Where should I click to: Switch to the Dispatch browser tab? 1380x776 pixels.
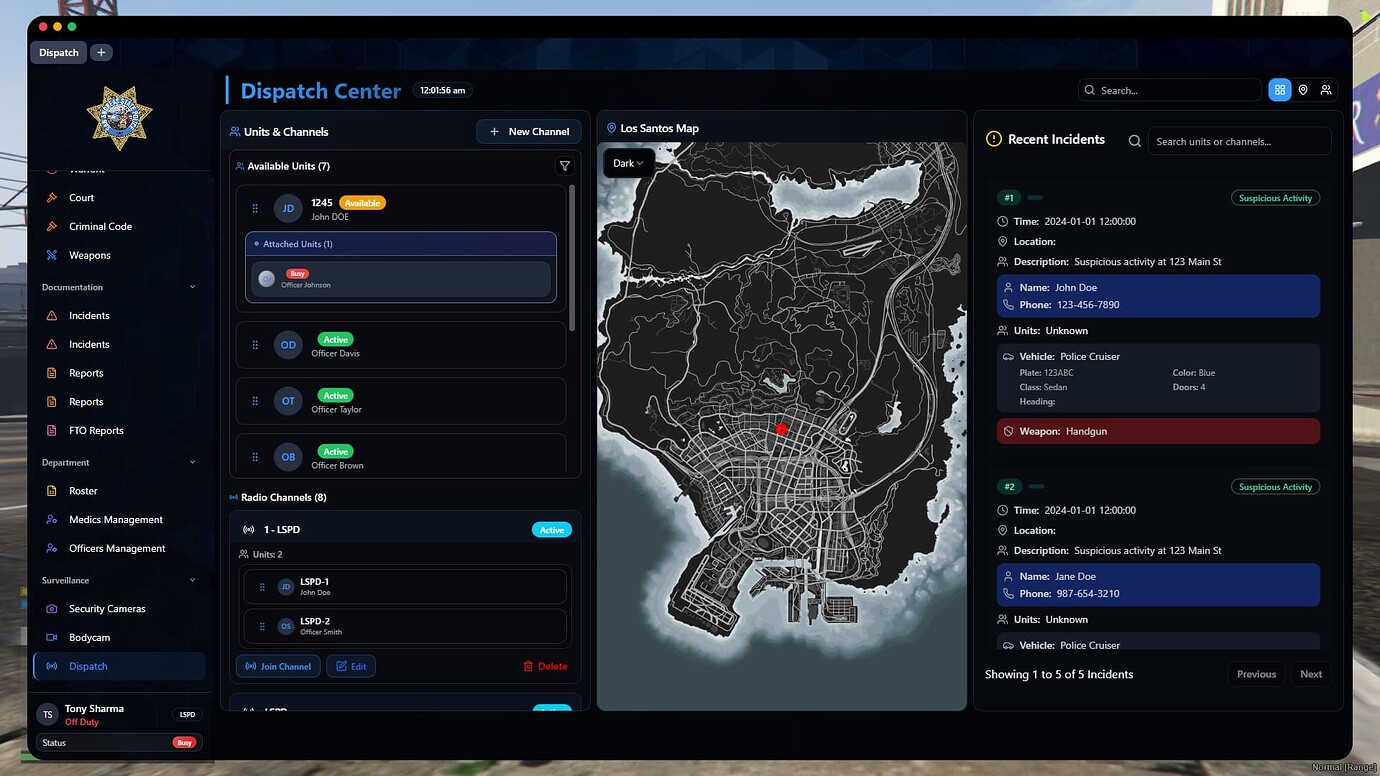coord(58,52)
